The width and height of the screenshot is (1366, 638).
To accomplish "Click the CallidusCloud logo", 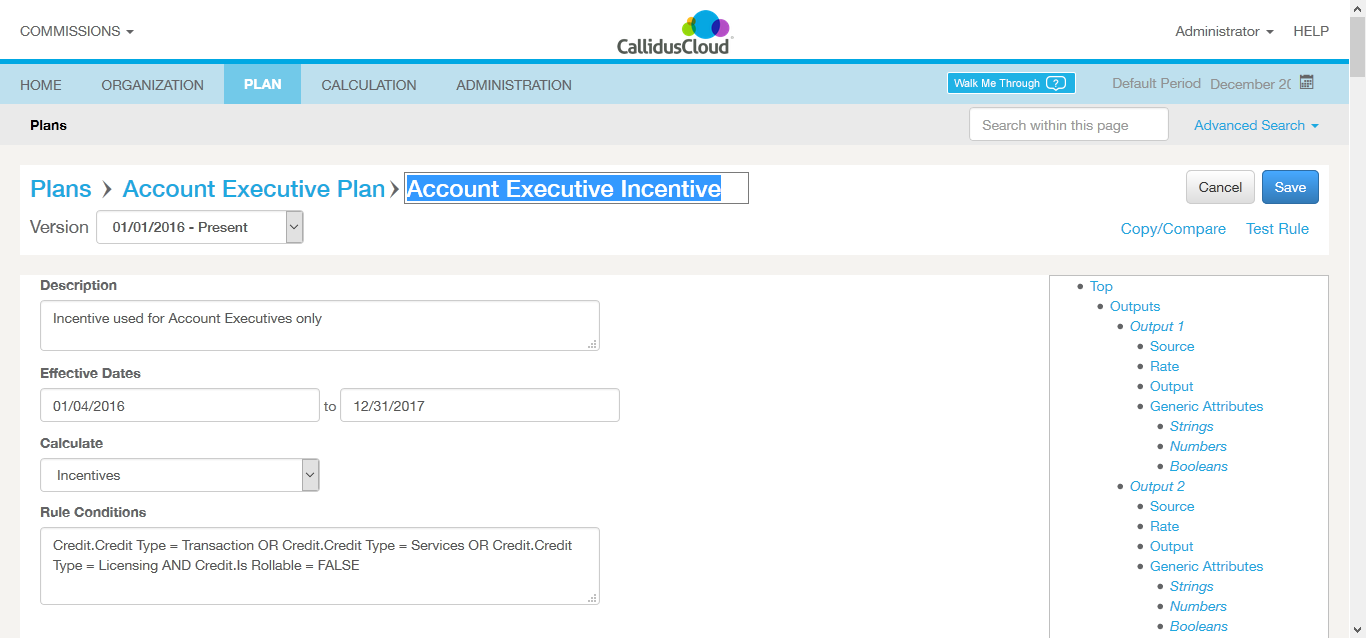I will (x=675, y=32).
